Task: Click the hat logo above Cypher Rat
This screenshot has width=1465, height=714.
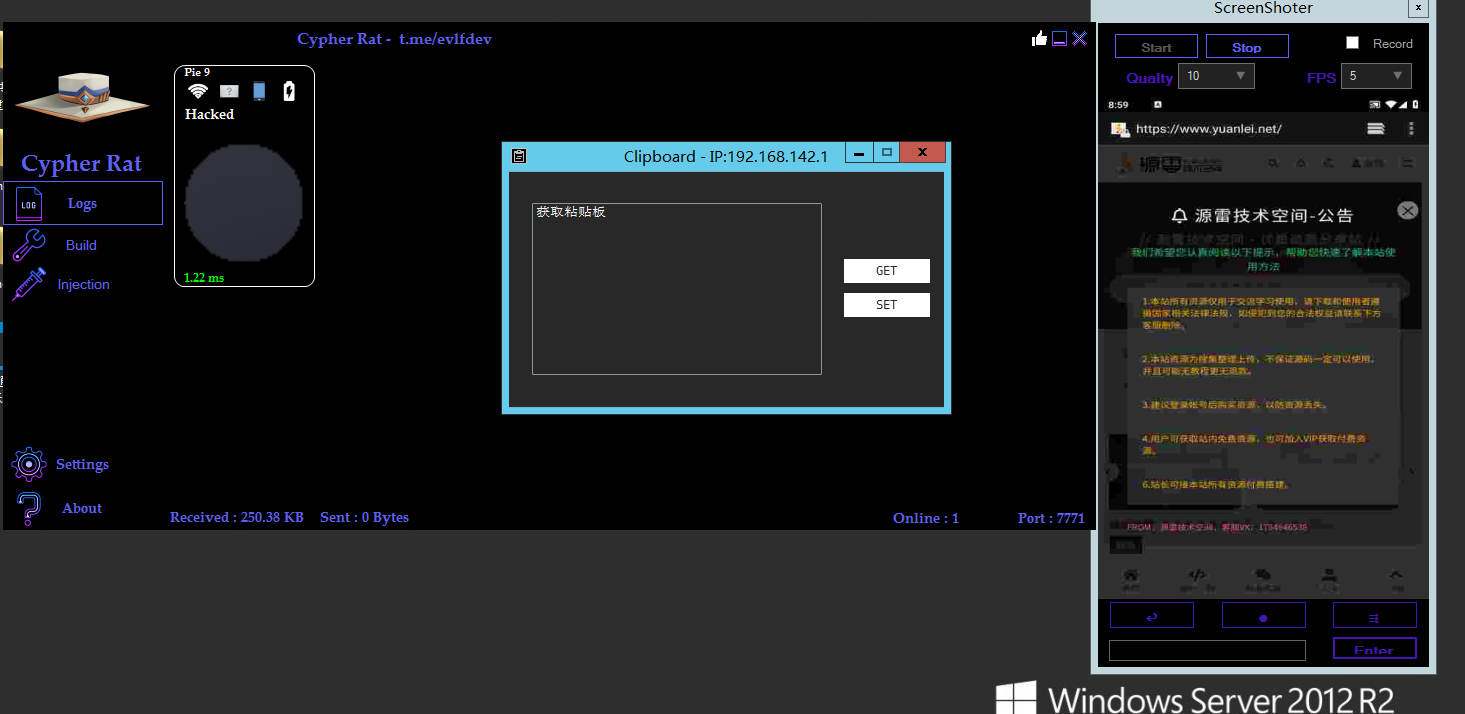Action: 82,97
